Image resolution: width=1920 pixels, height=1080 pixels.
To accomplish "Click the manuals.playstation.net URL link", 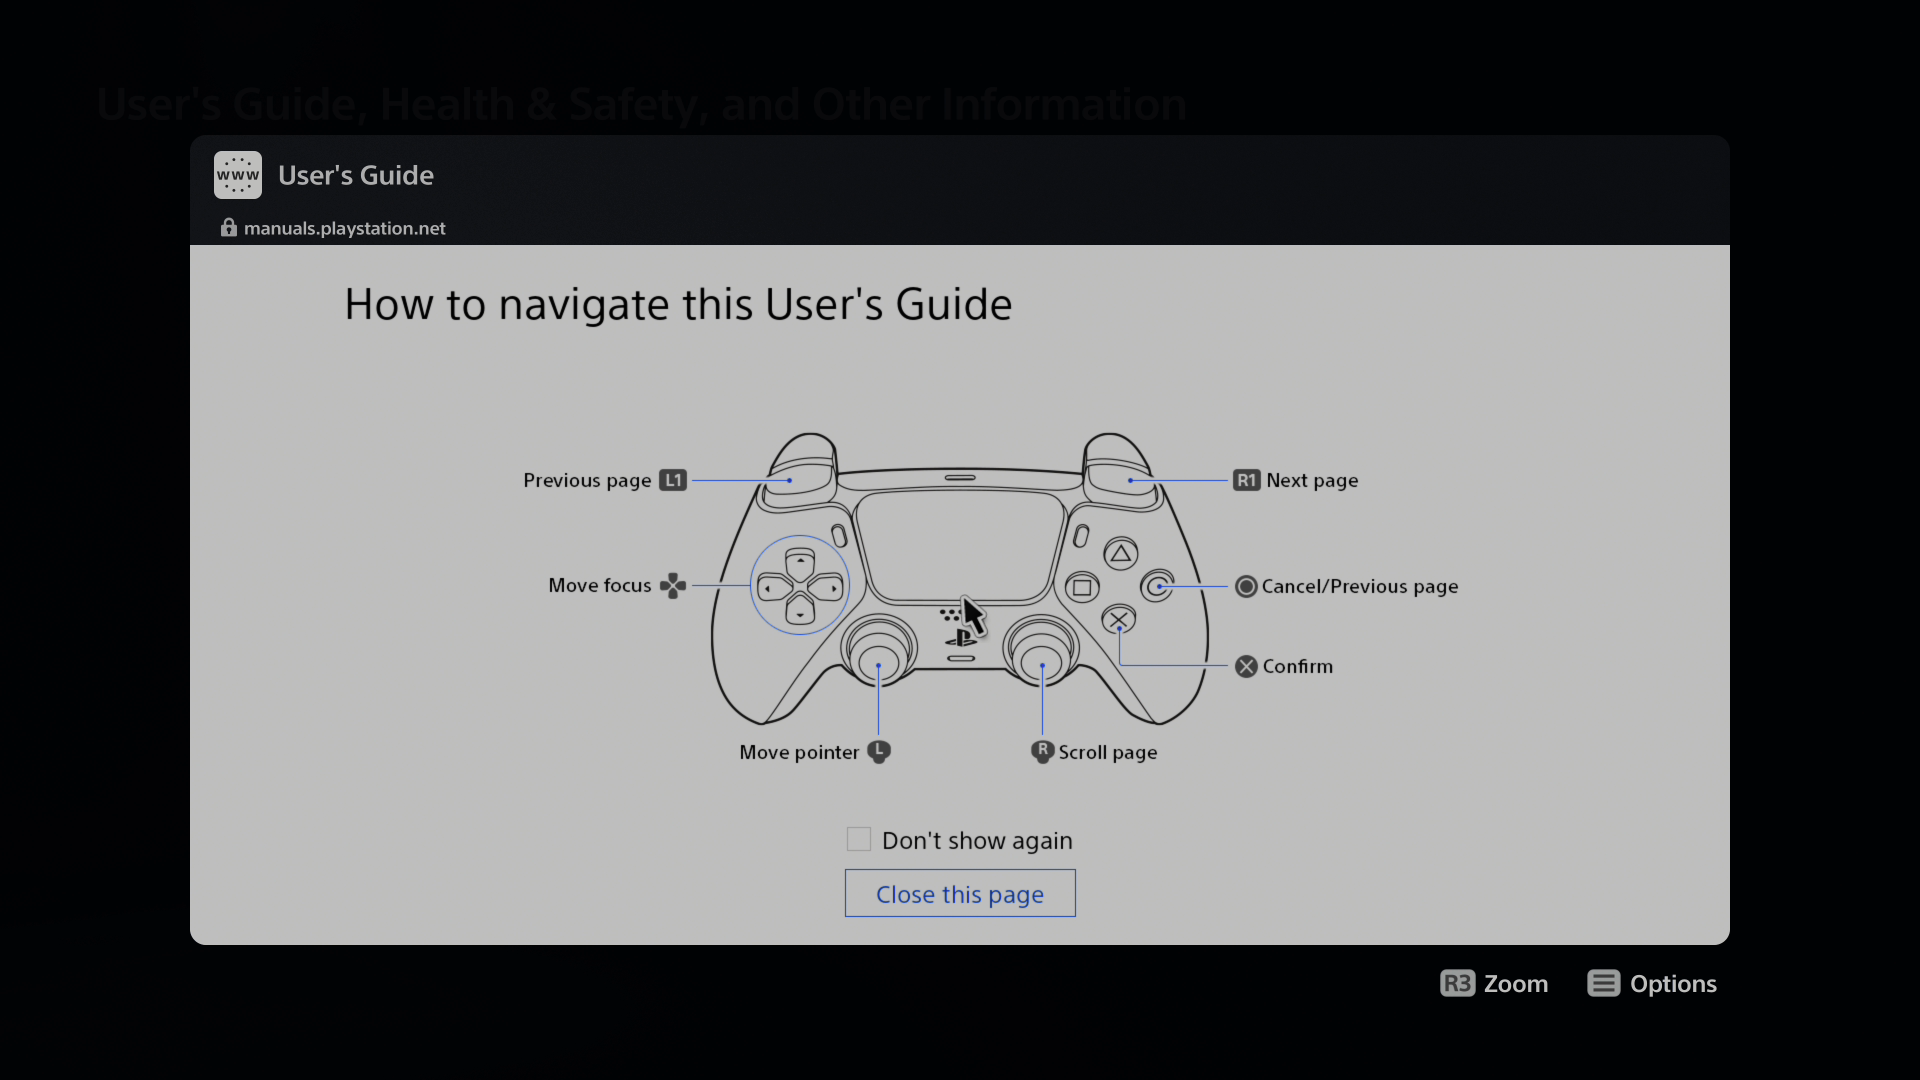I will tap(344, 227).
